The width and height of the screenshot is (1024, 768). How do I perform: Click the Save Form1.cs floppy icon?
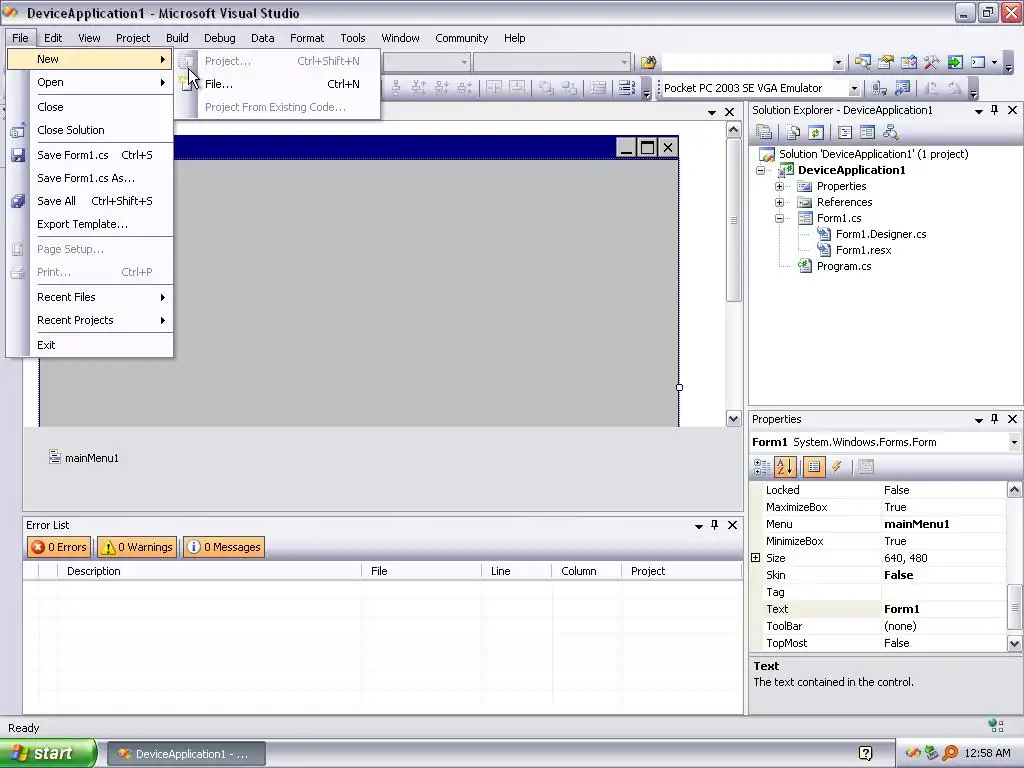point(18,155)
